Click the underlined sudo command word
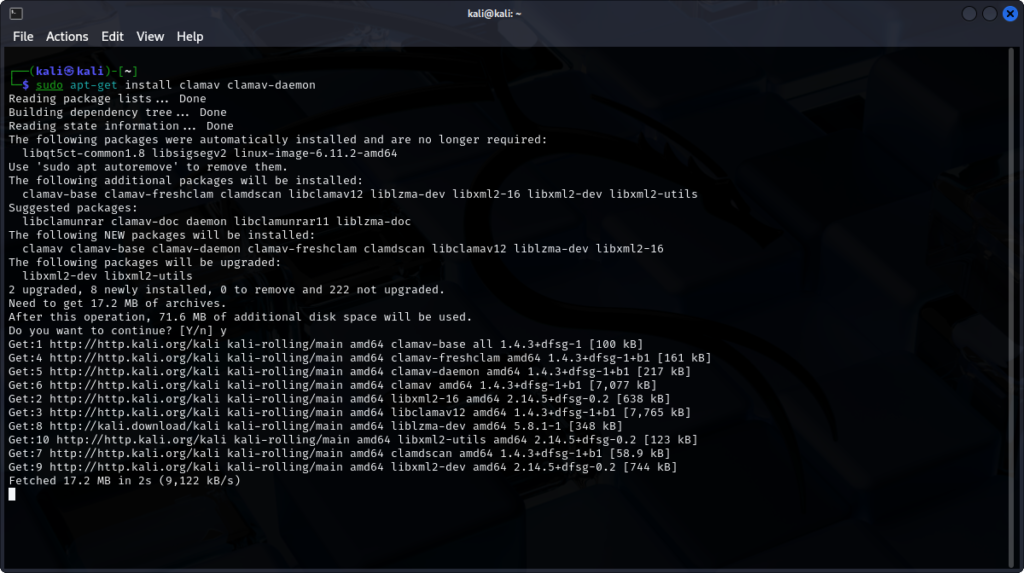1024x573 pixels. coord(49,85)
